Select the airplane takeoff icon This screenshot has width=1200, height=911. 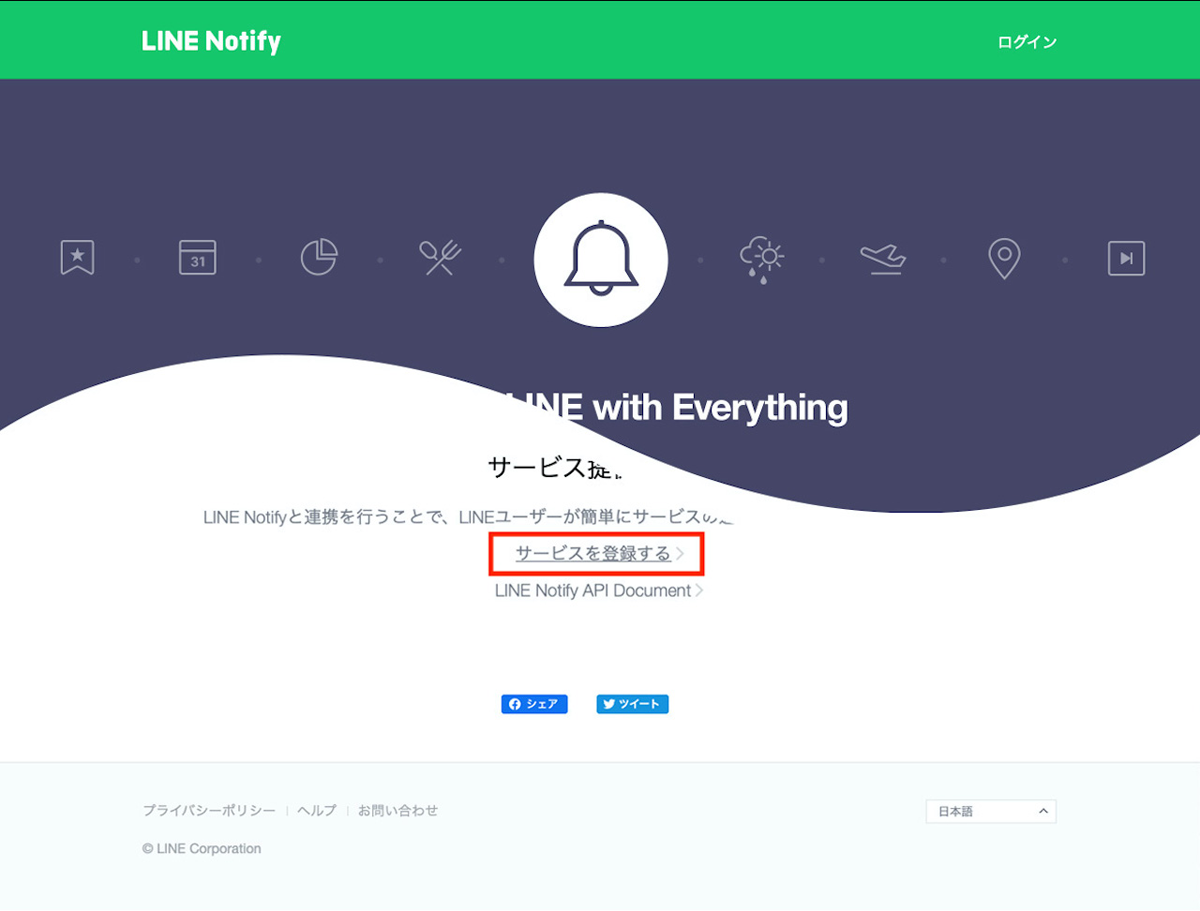pyautogui.click(x=883, y=259)
